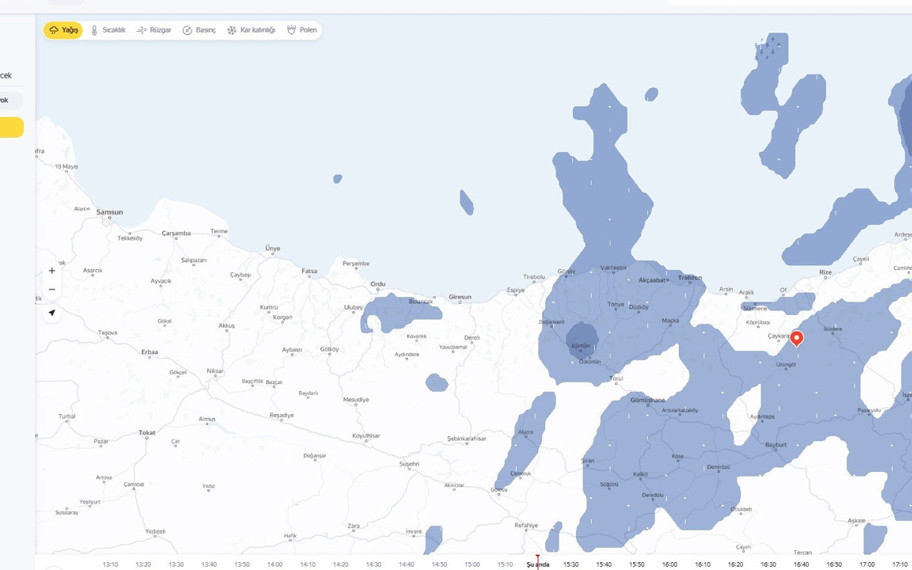The height and width of the screenshot is (570, 912).
Task: Show the Rüzgar wind layer
Action: click(154, 30)
